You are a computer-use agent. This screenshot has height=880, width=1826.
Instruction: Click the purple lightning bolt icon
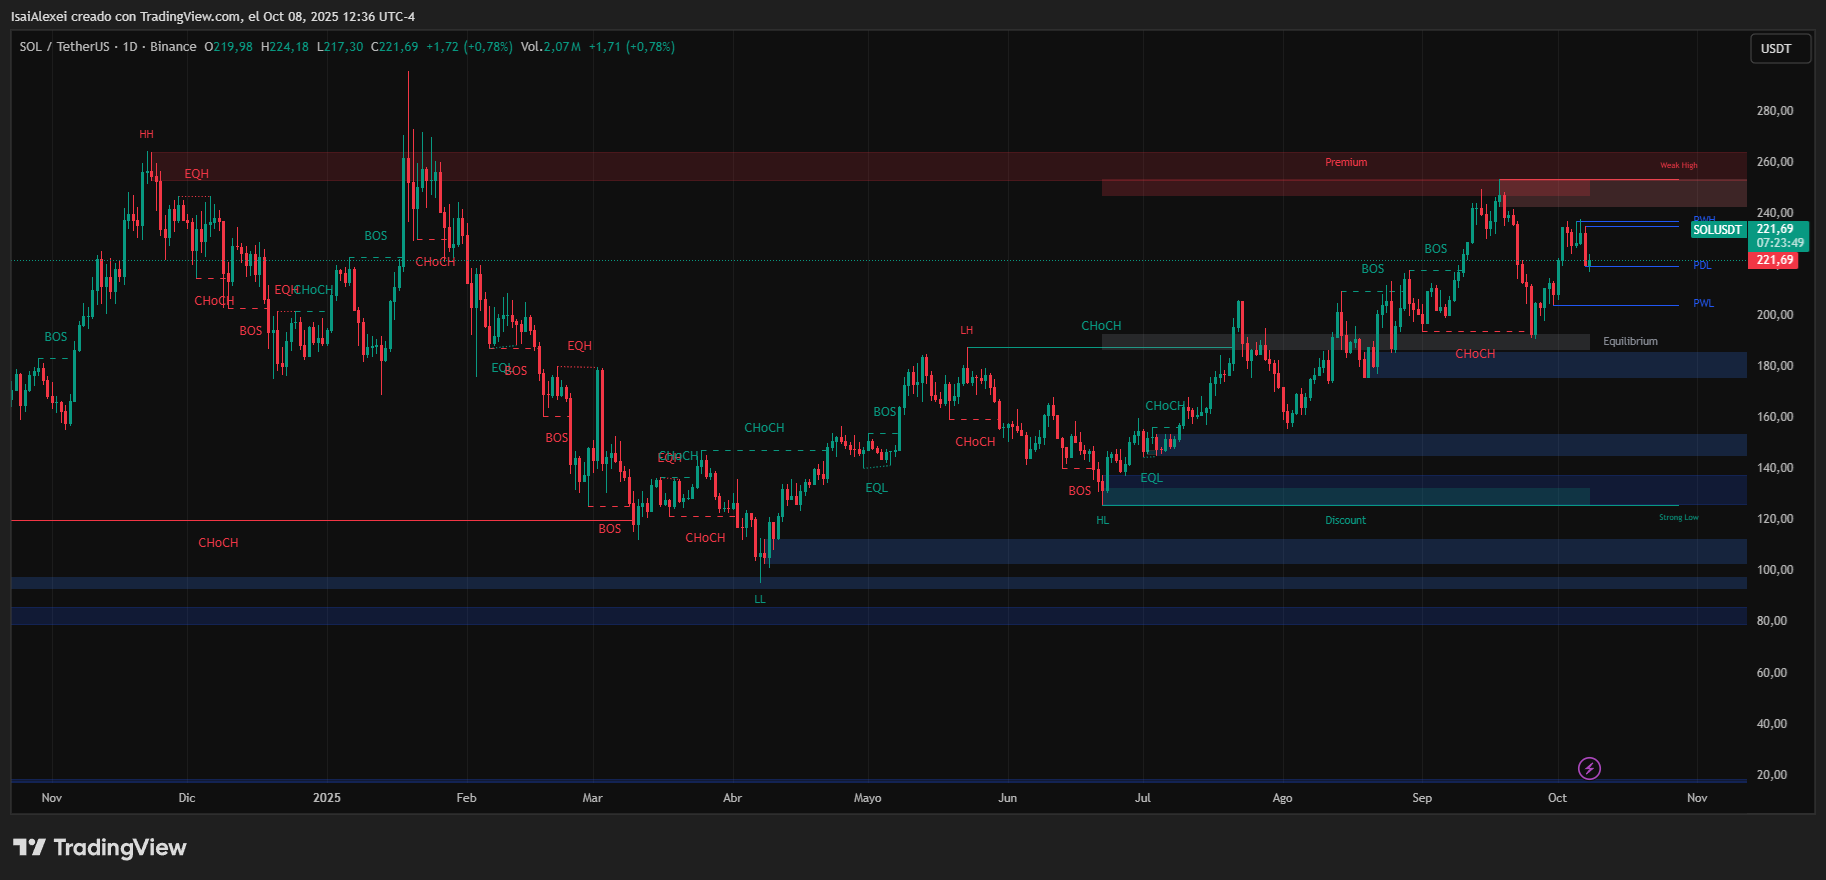click(x=1589, y=768)
